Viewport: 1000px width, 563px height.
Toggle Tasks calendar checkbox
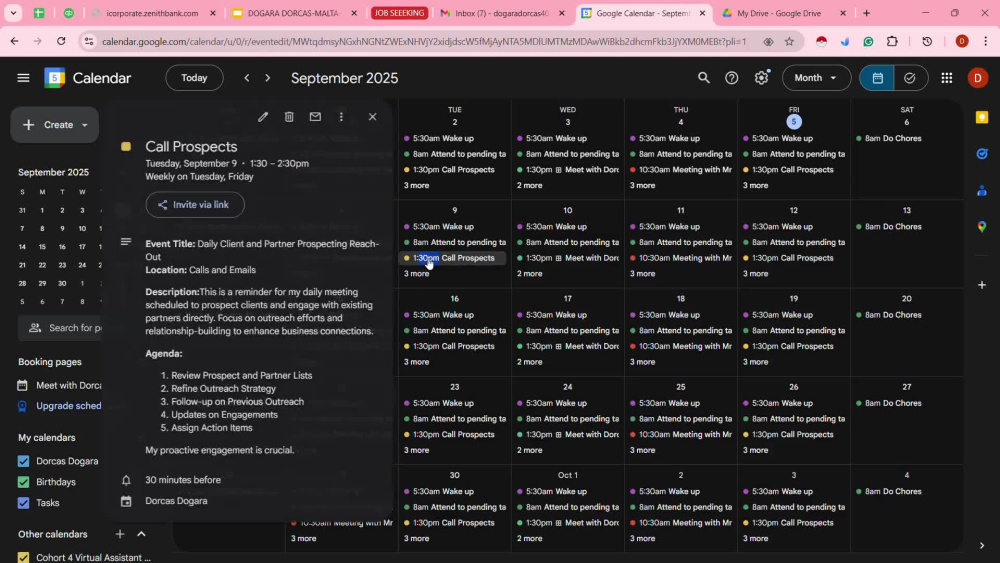click(24, 503)
